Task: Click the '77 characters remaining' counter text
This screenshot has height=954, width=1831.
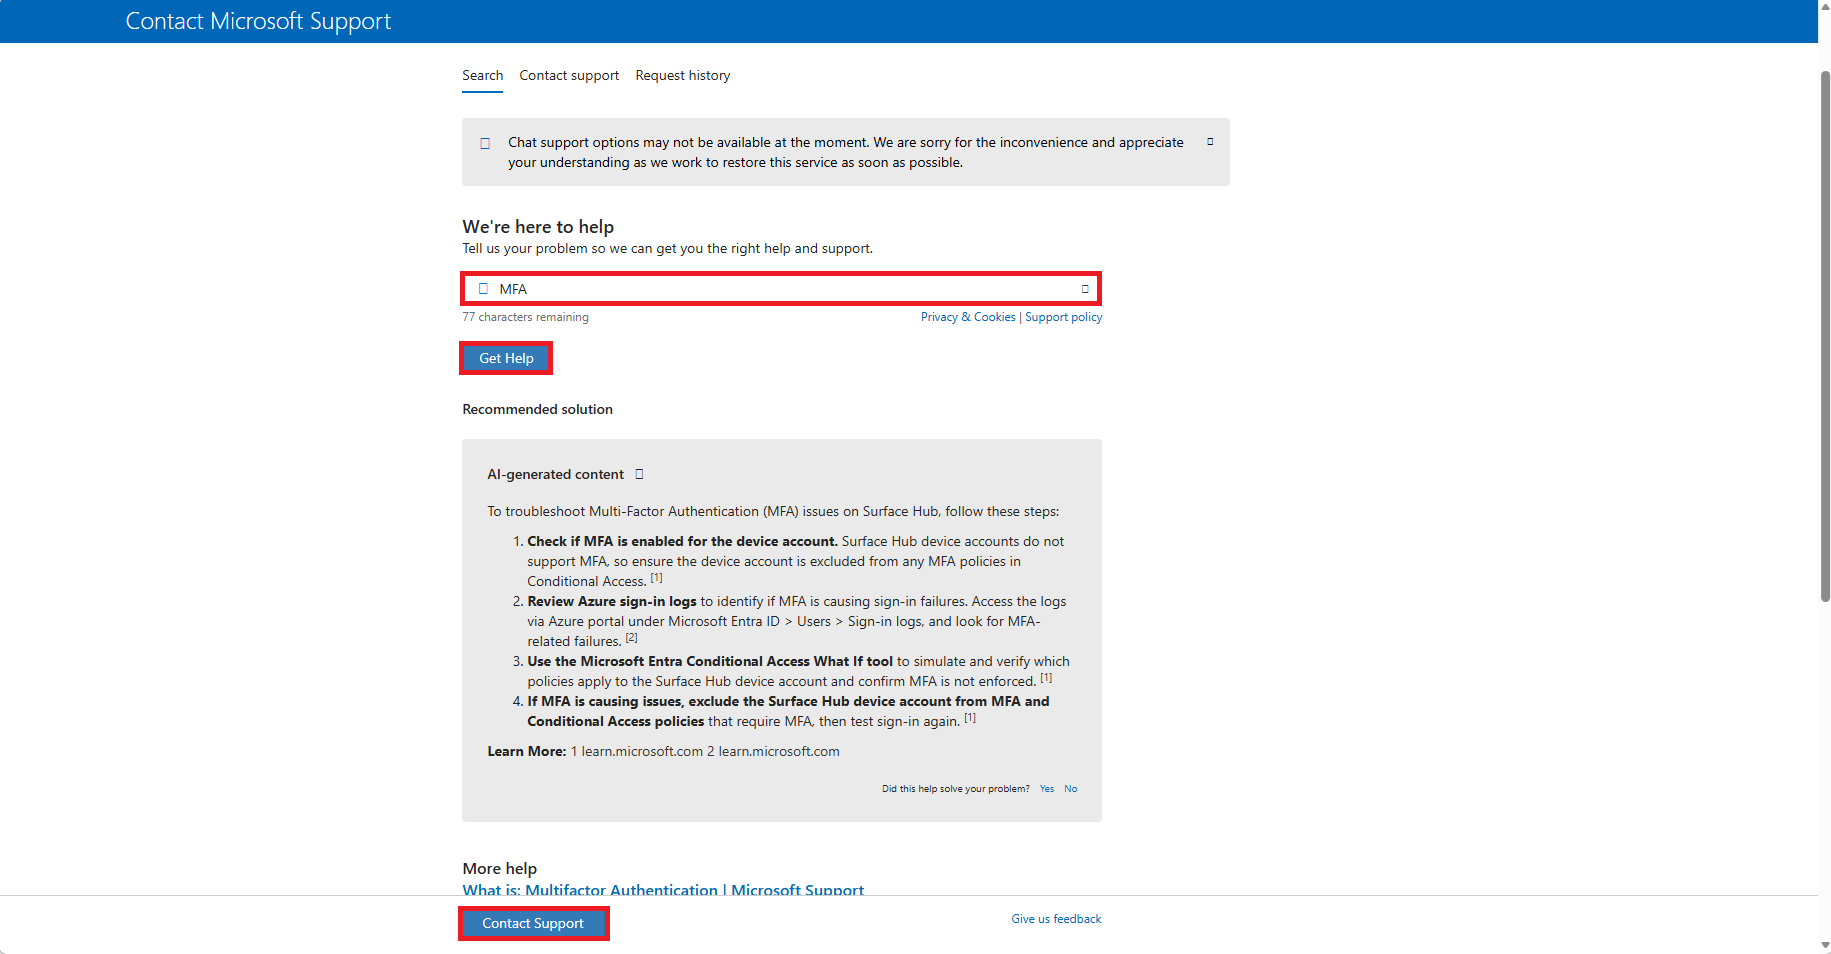Action: (525, 317)
